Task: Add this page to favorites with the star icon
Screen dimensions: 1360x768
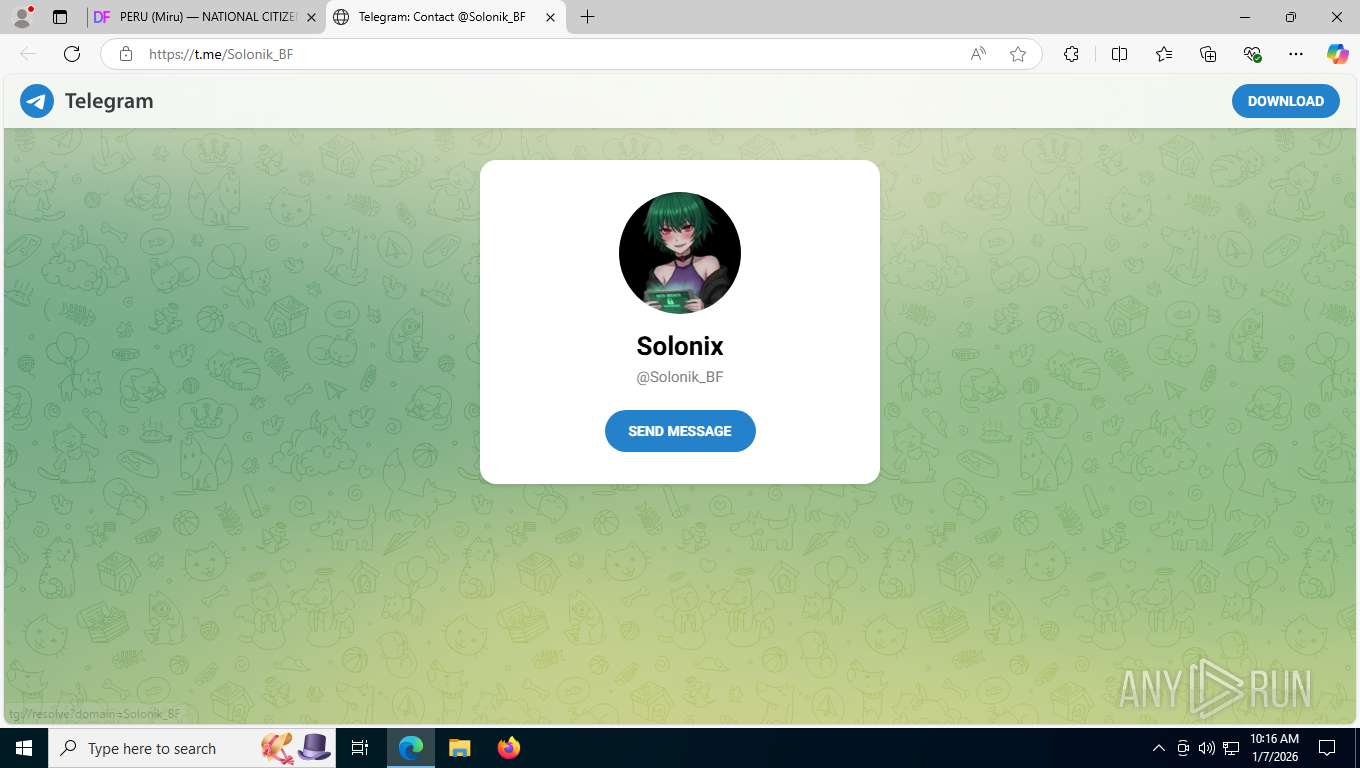Action: 1018,54
